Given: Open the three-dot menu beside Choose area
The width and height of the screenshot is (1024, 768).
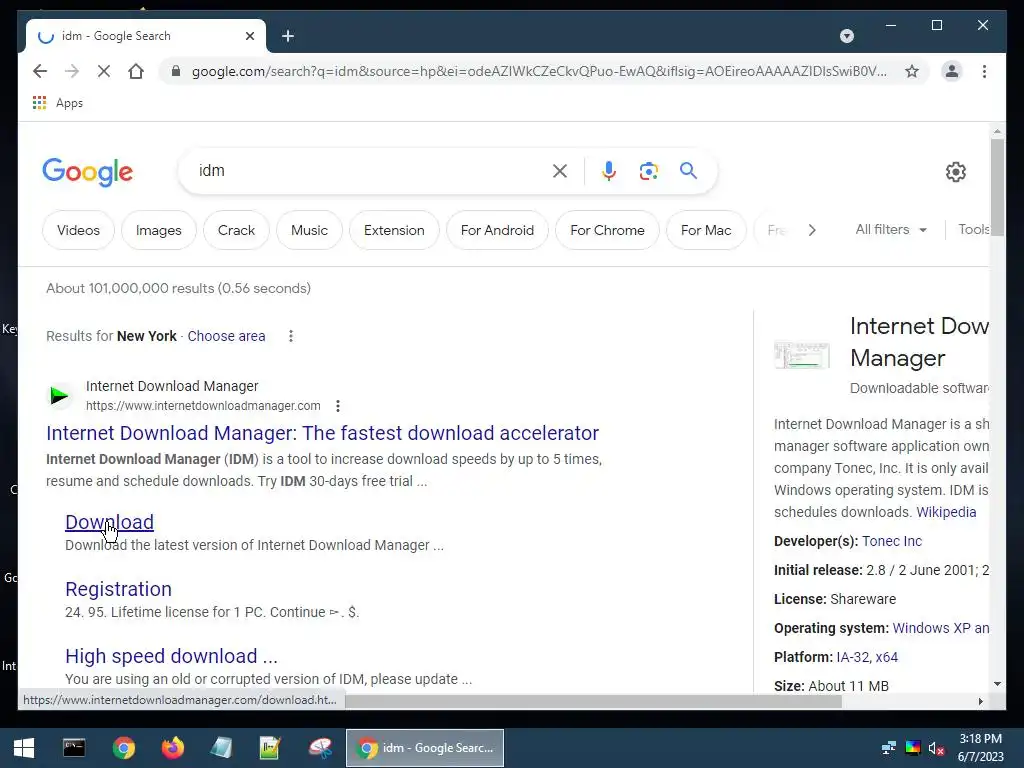Looking at the screenshot, I should click(x=291, y=336).
